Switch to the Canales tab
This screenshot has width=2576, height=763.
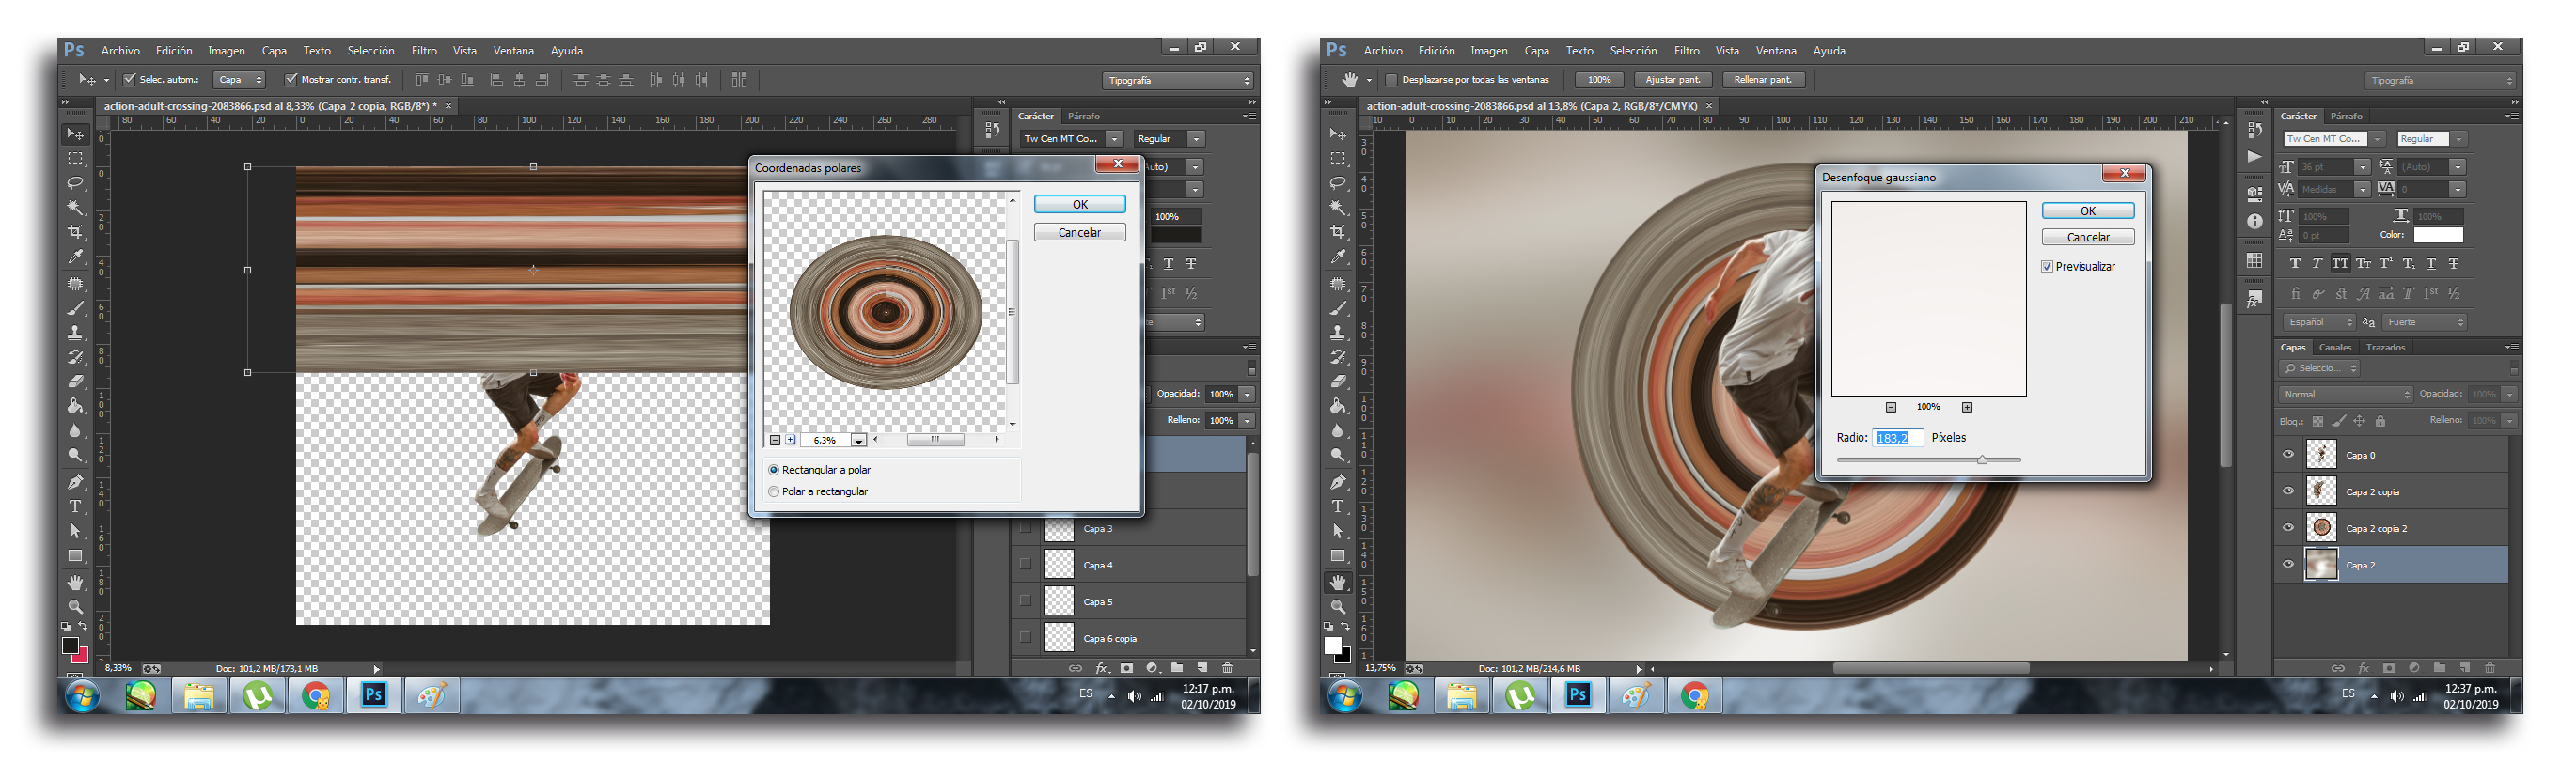click(2335, 347)
